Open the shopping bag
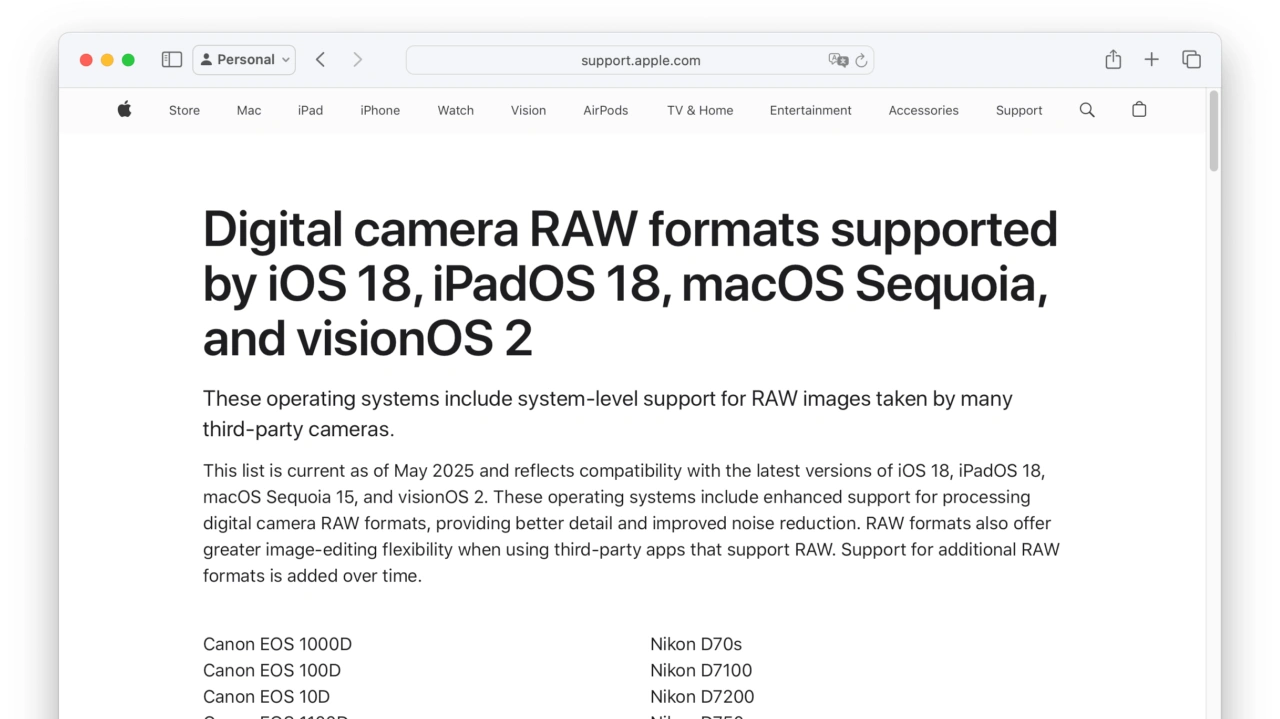 [x=1139, y=110]
